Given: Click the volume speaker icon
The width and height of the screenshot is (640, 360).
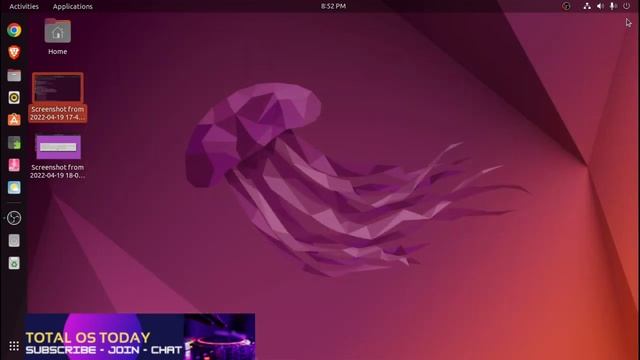Looking at the screenshot, I should coord(600,6).
